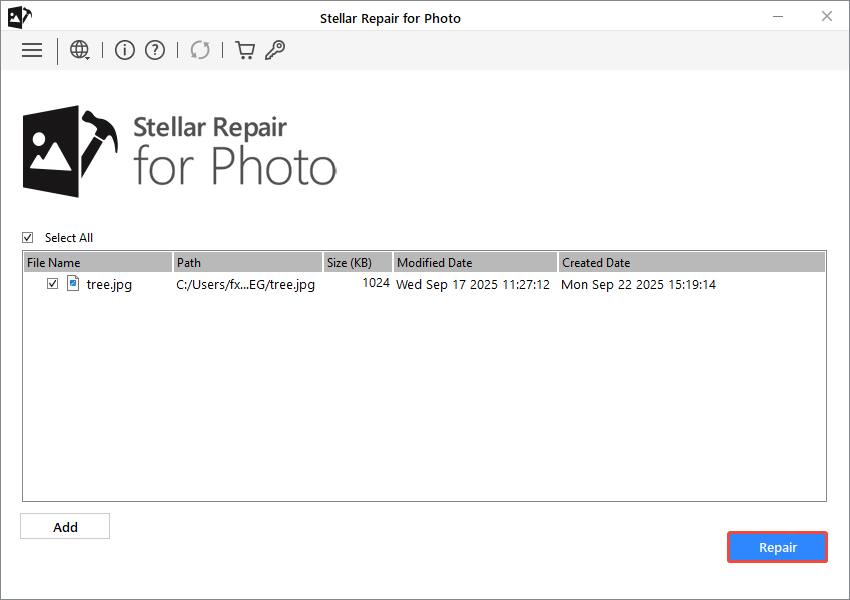Click the Path column header
This screenshot has width=850, height=600.
point(247,262)
